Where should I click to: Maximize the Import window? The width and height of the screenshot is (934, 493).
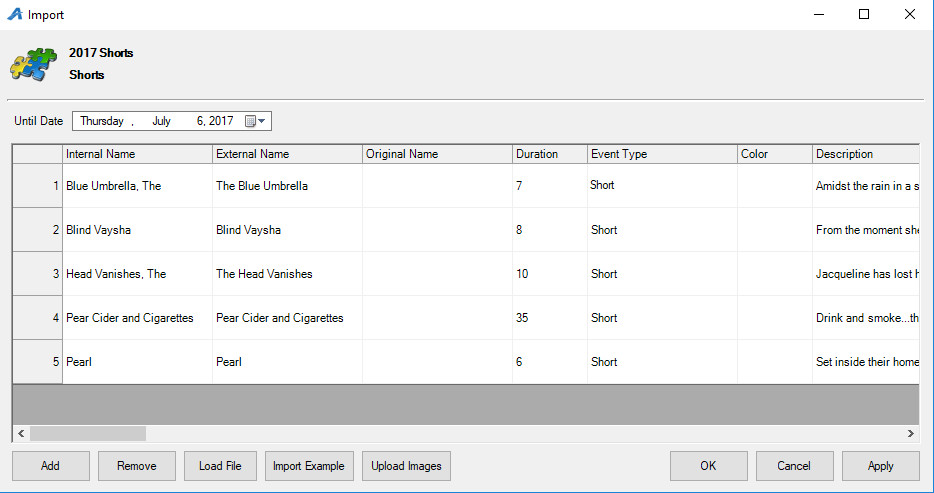(864, 14)
